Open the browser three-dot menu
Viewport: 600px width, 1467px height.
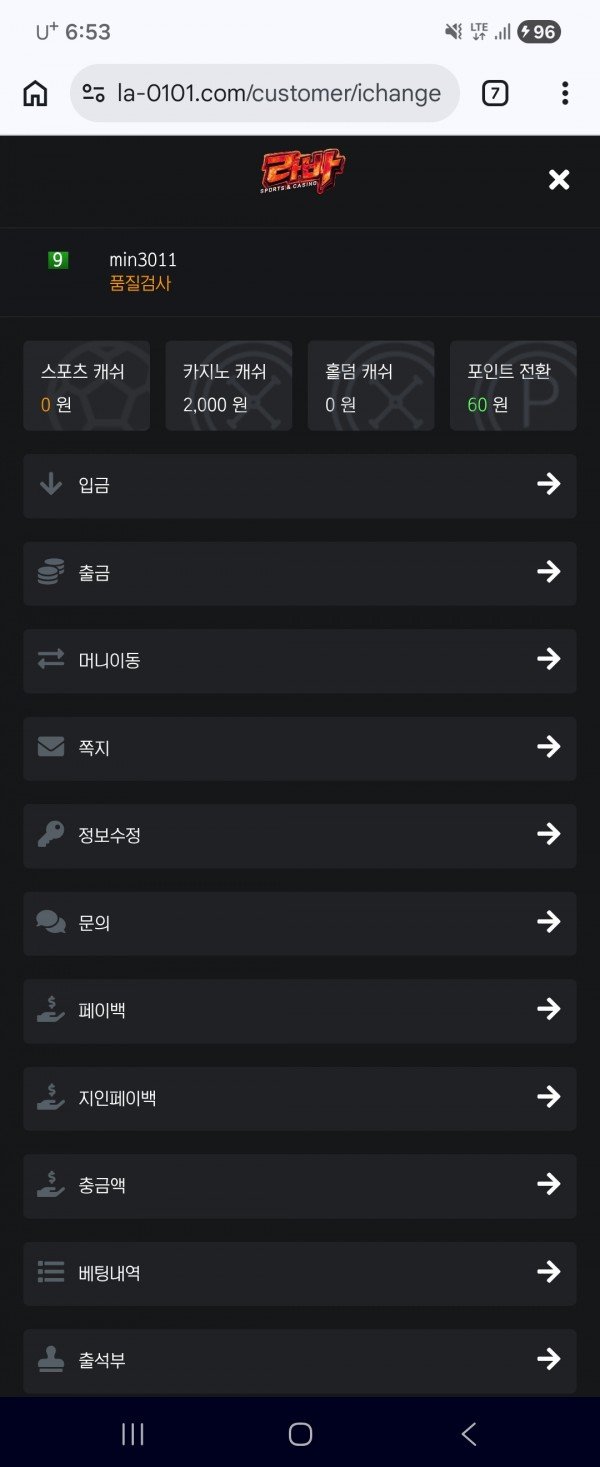tap(565, 94)
